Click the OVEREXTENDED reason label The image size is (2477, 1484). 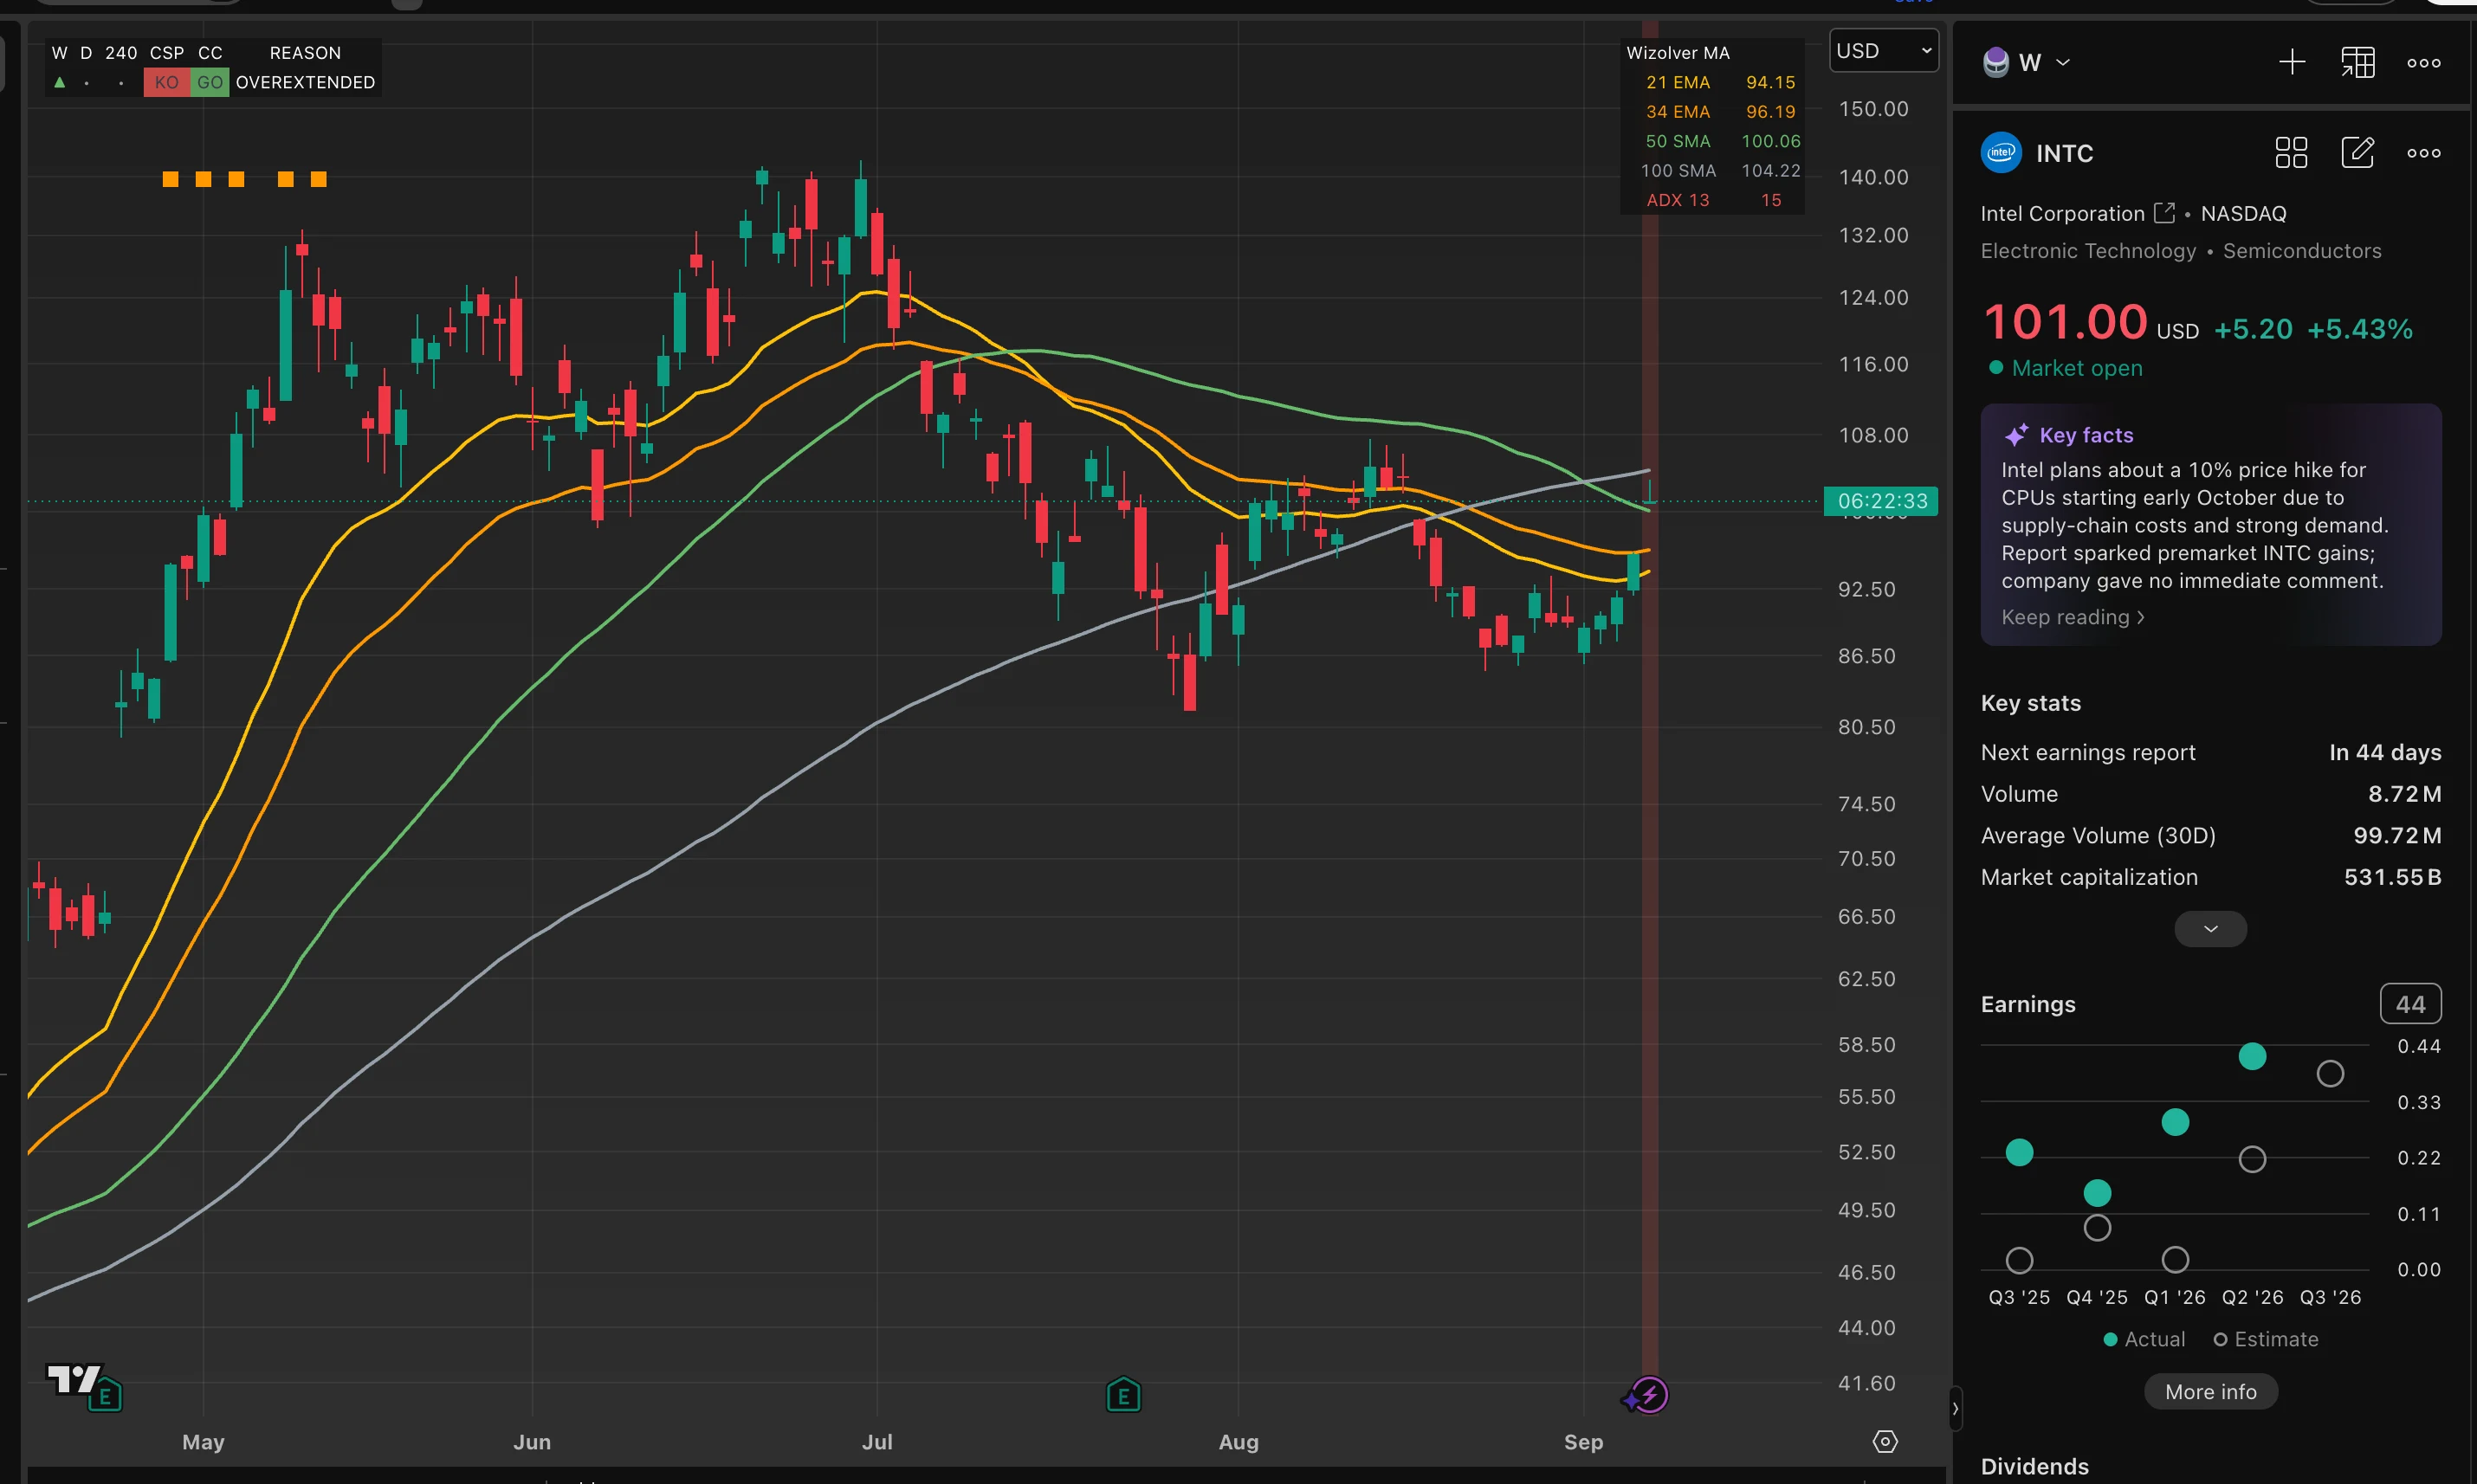coord(305,82)
